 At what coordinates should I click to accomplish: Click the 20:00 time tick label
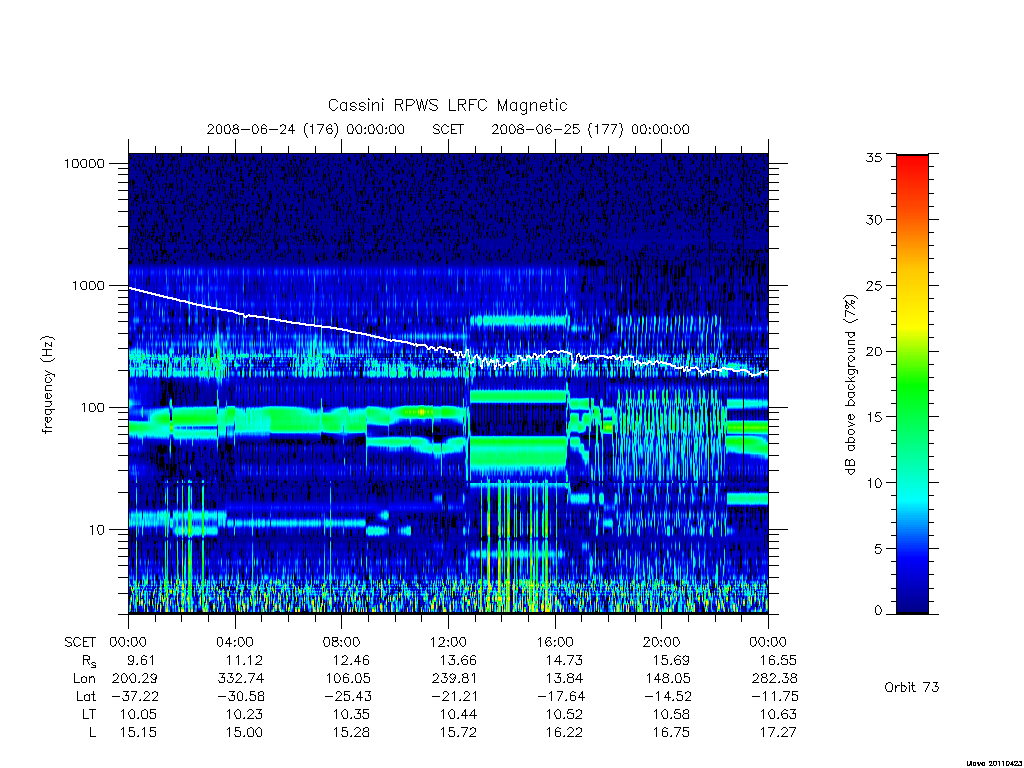[662, 642]
